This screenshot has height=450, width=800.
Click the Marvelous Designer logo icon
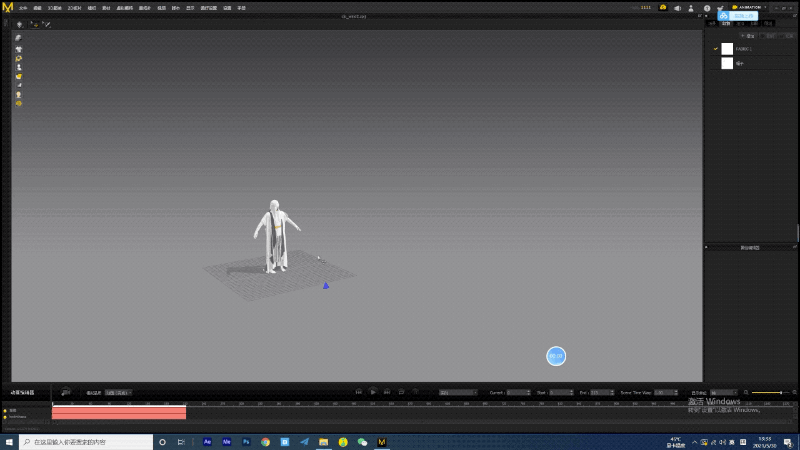point(8,8)
